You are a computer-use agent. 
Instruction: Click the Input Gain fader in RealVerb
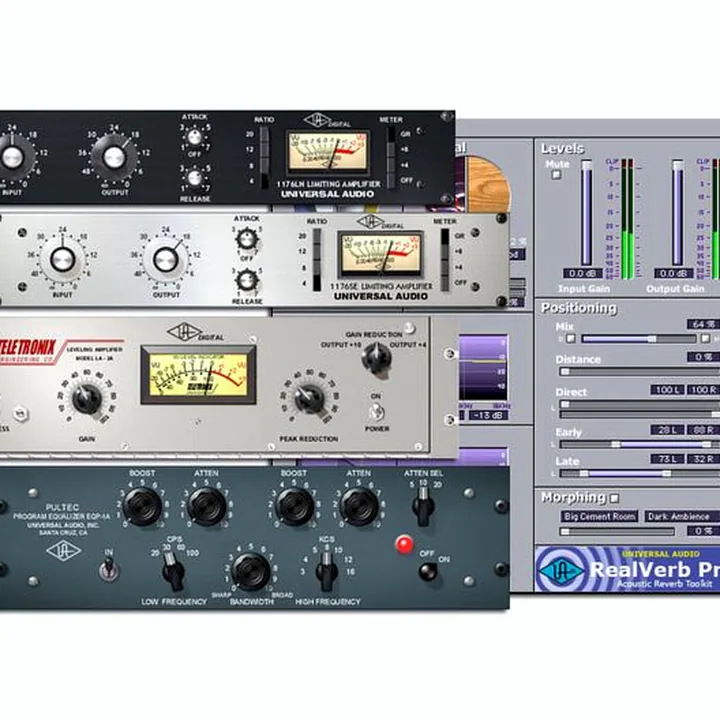[x=586, y=213]
